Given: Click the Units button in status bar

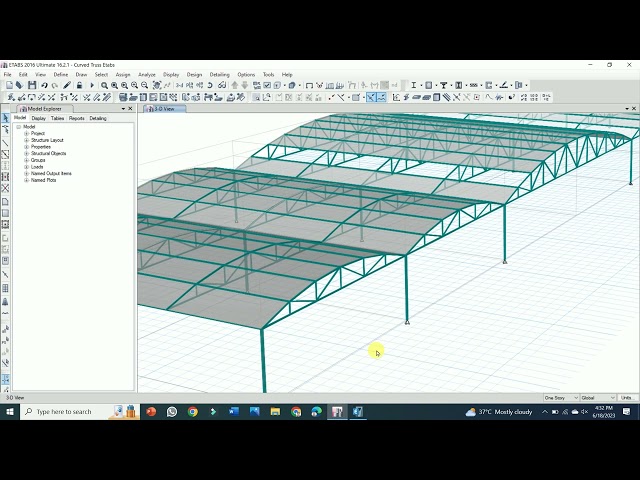Looking at the screenshot, I should tap(627, 398).
